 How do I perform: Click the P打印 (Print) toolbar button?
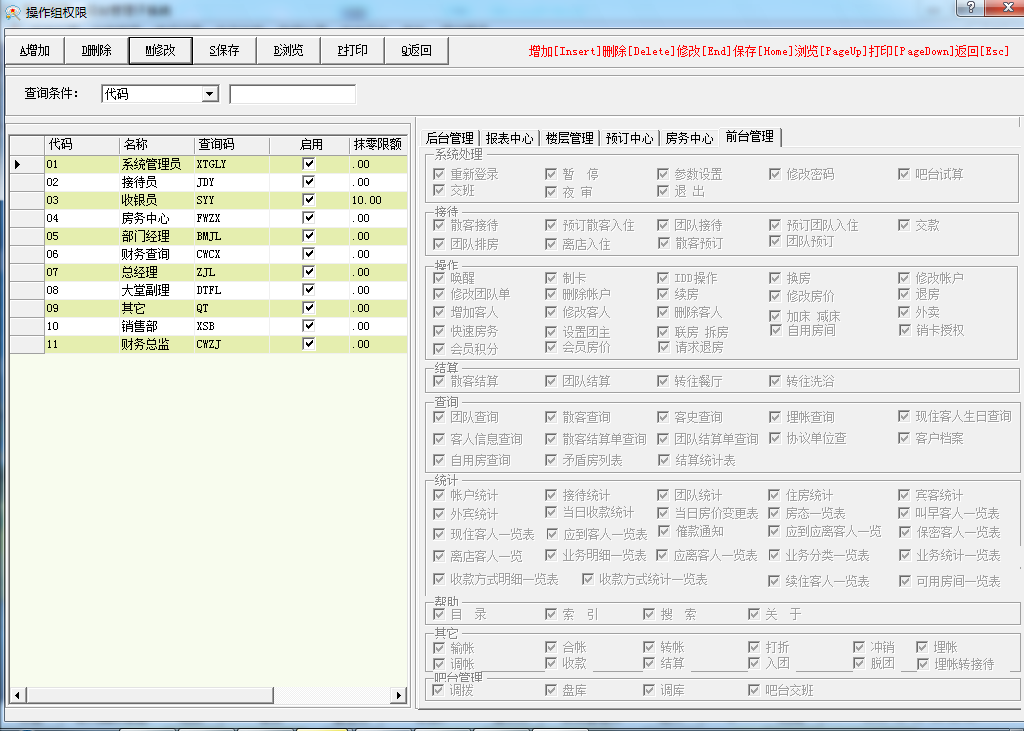[x=352, y=51]
